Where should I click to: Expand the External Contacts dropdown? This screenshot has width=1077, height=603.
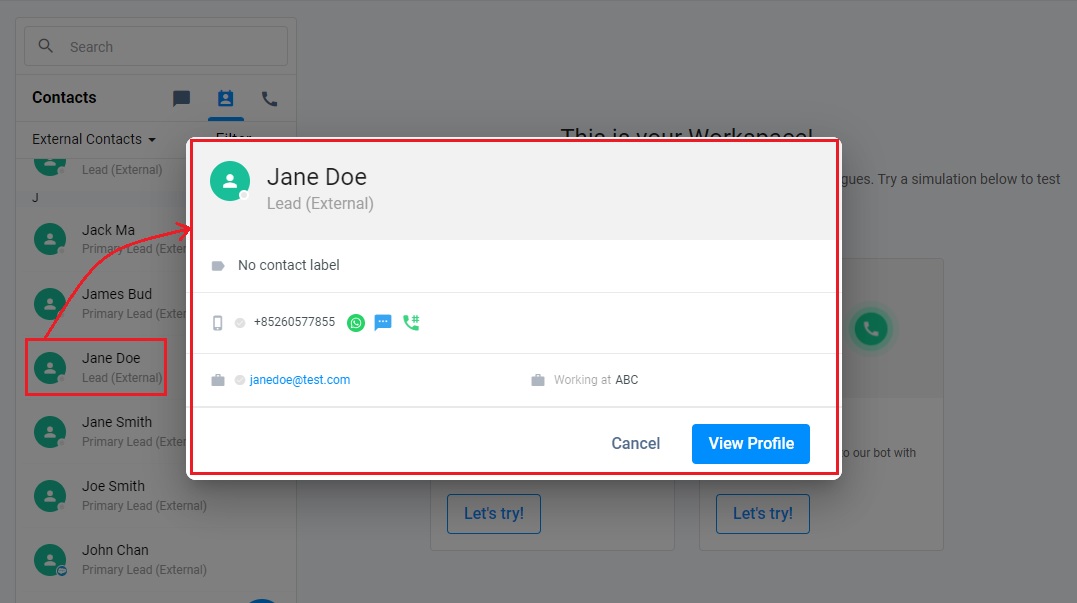[94, 139]
